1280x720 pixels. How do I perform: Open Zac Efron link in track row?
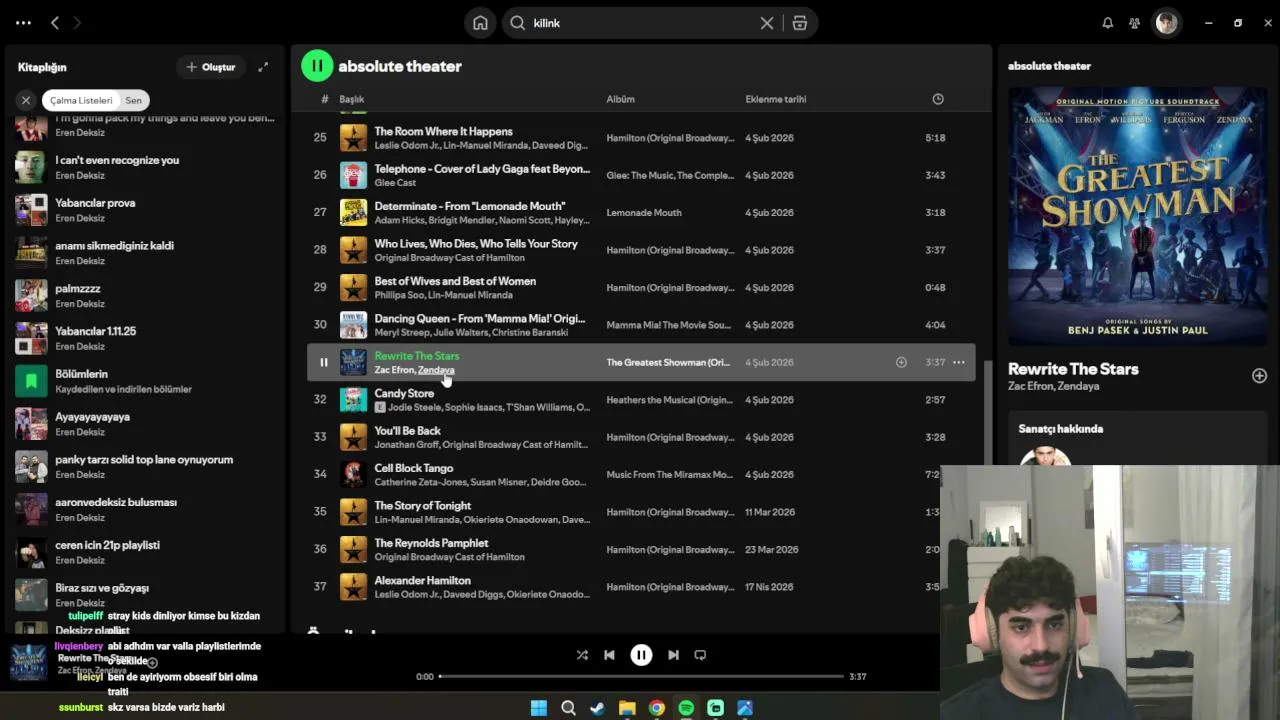click(x=394, y=370)
